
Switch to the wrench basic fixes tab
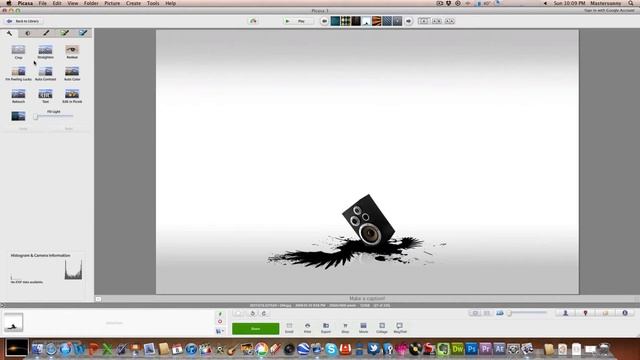pyautogui.click(x=9, y=33)
